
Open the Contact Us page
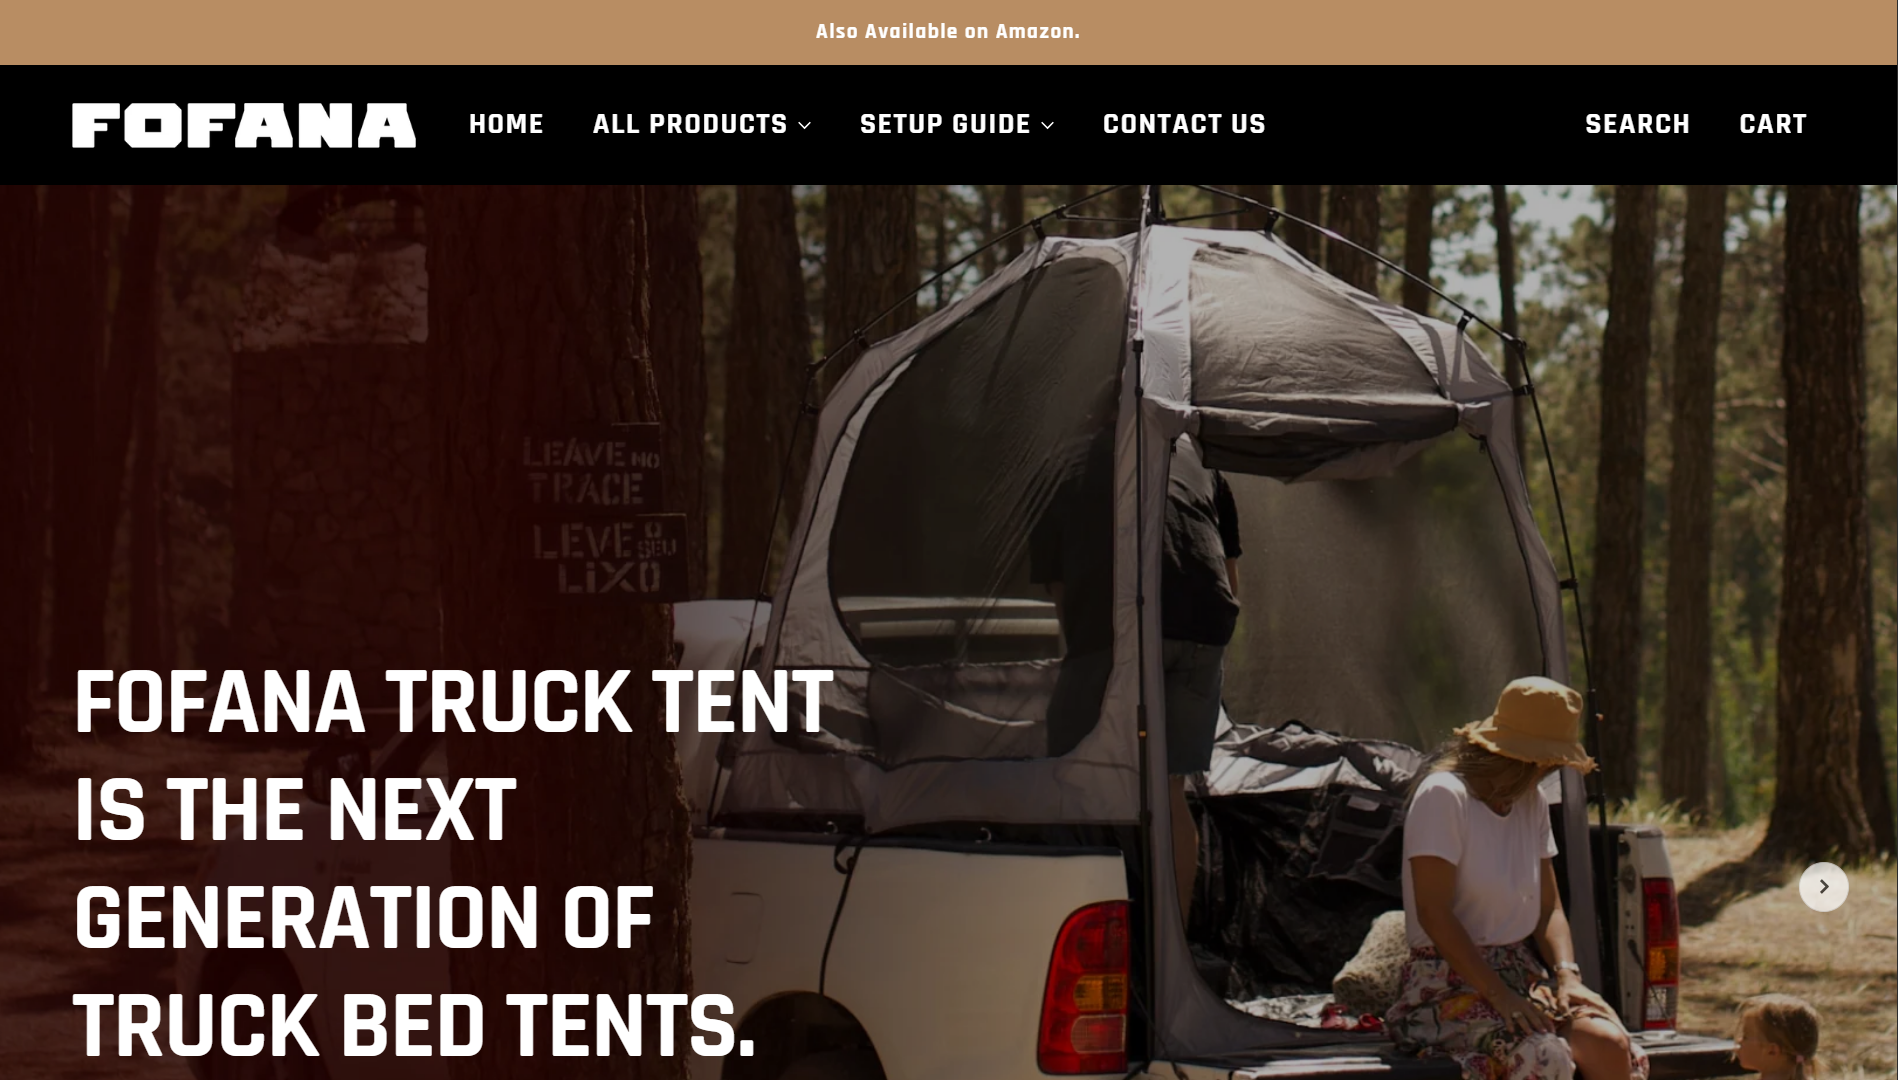(1184, 124)
